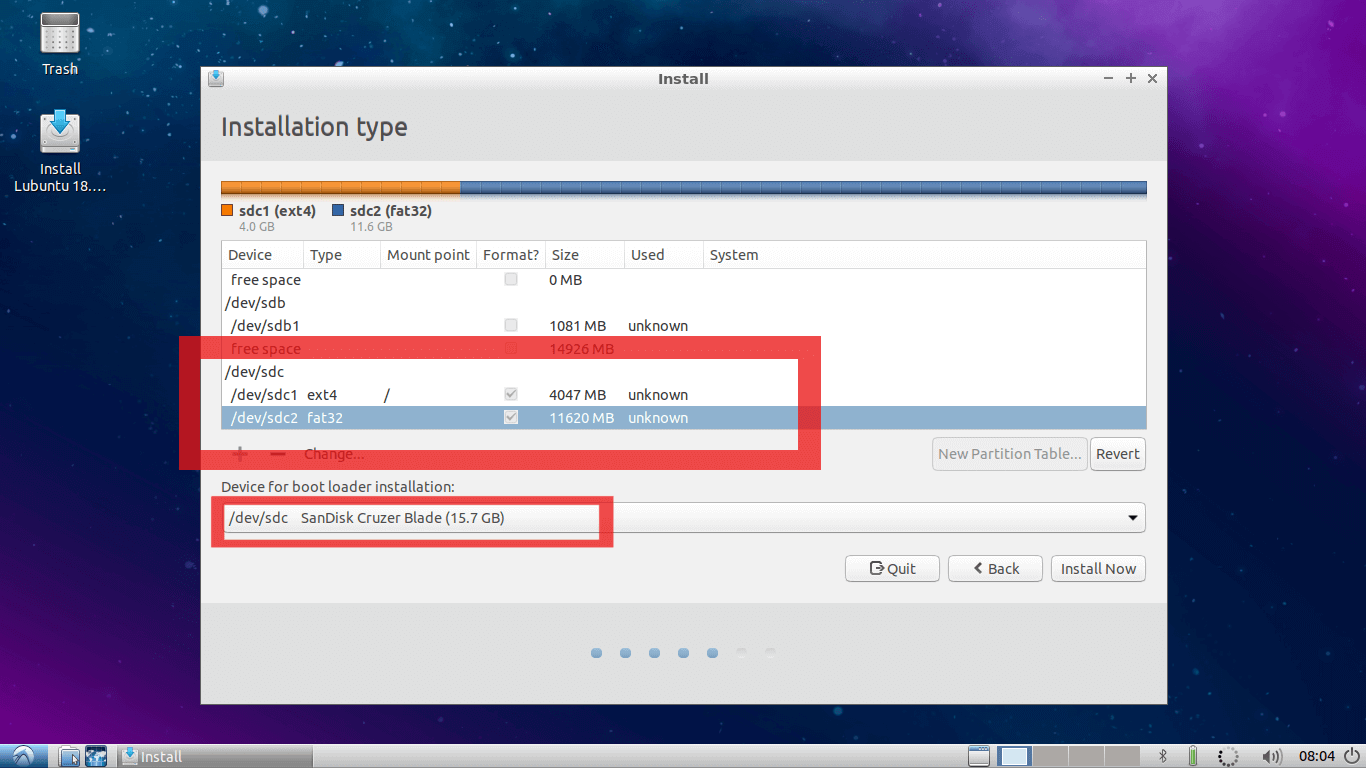Toggle the Format checkbox for /dev/sdc1
The width and height of the screenshot is (1366, 768).
pyautogui.click(x=510, y=394)
